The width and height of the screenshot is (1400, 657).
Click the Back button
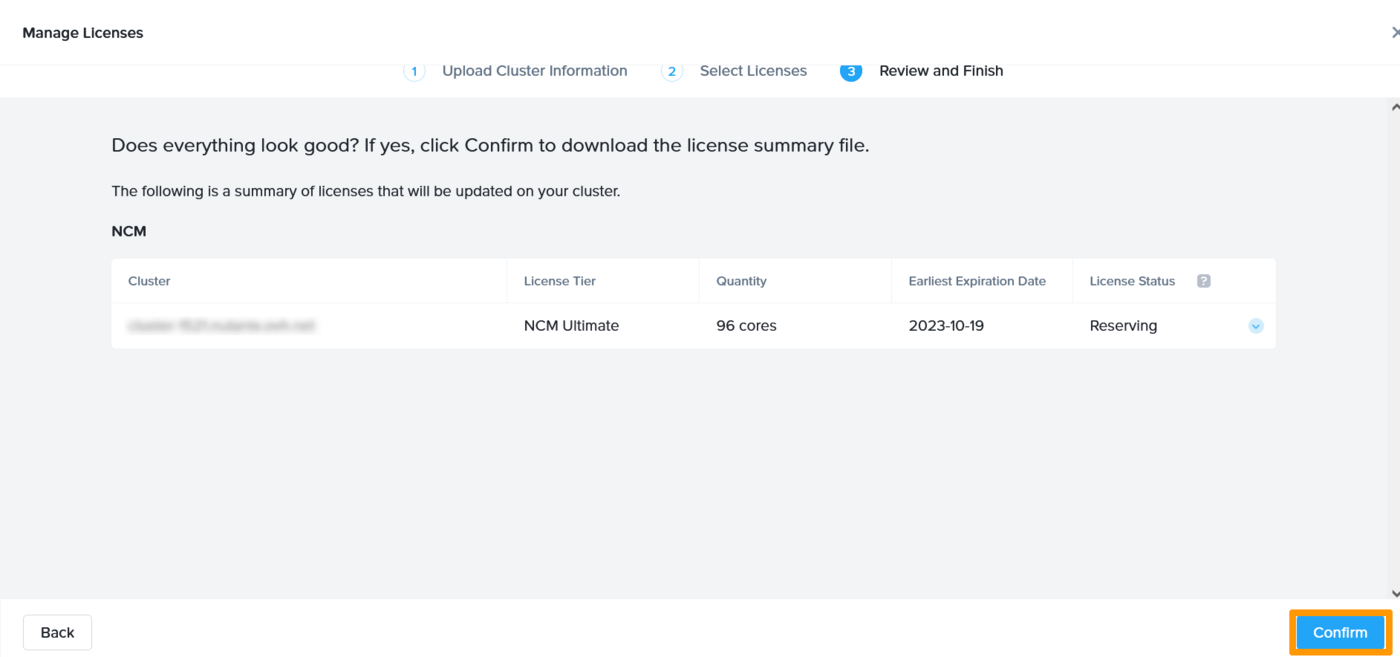point(57,632)
